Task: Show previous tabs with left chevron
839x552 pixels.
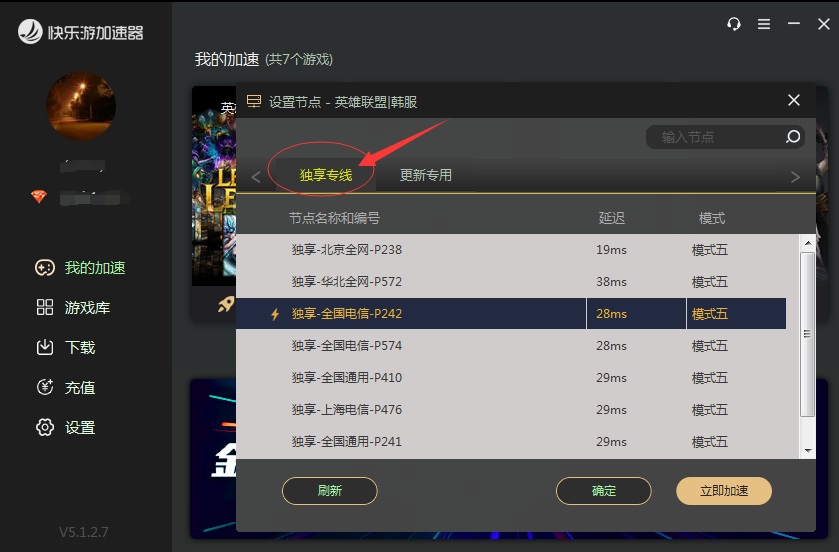Action: [256, 177]
